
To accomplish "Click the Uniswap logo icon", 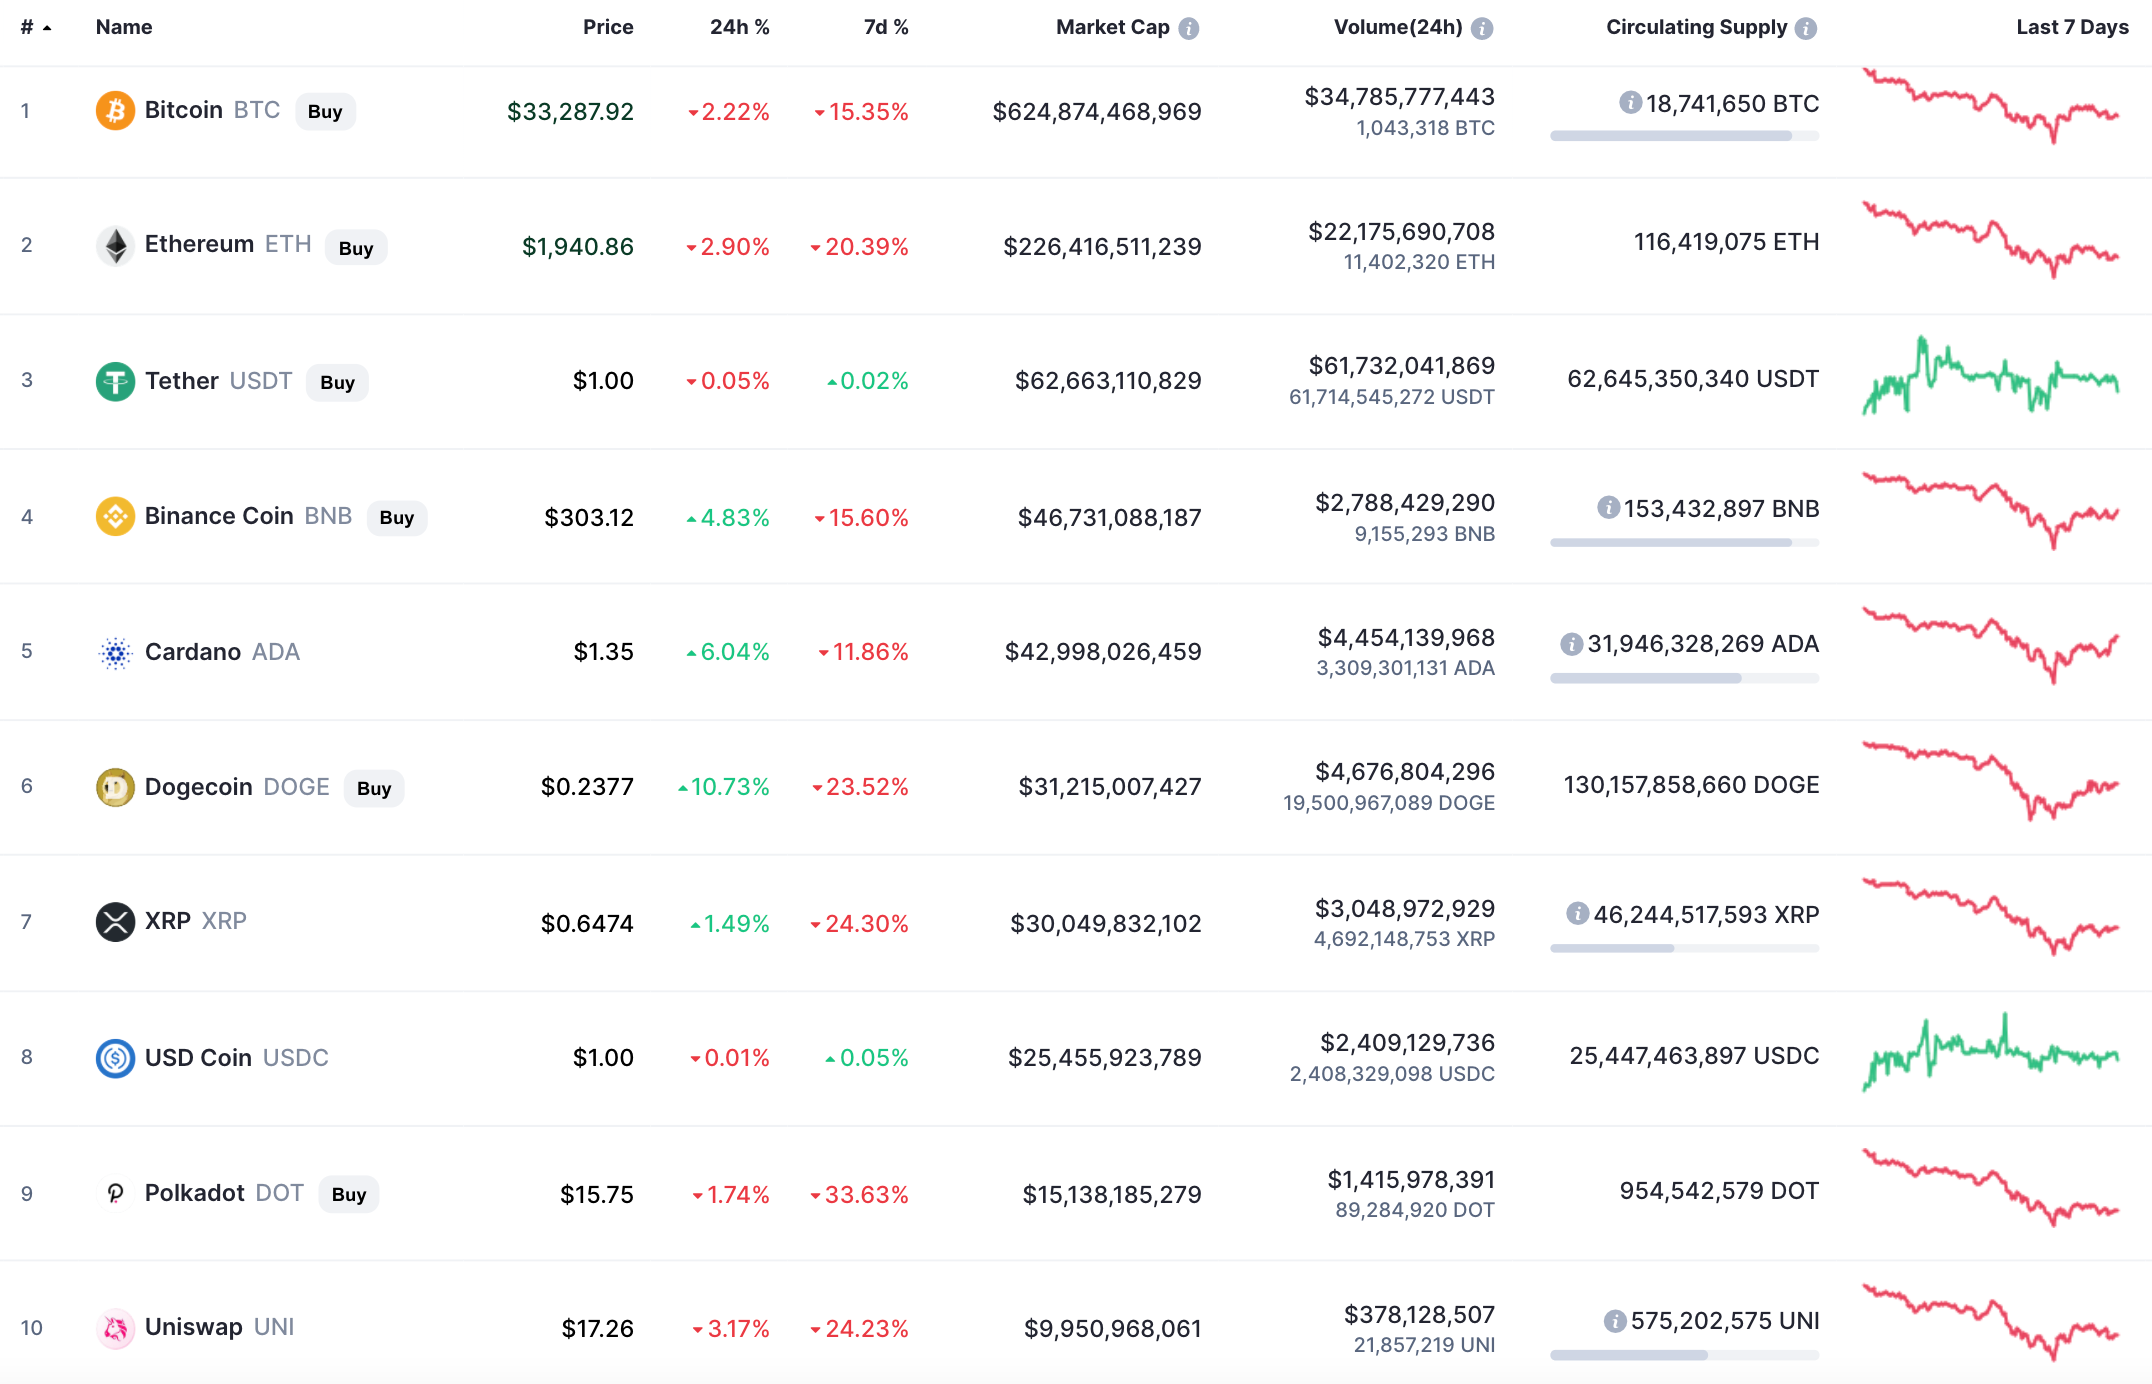I will tap(115, 1328).
